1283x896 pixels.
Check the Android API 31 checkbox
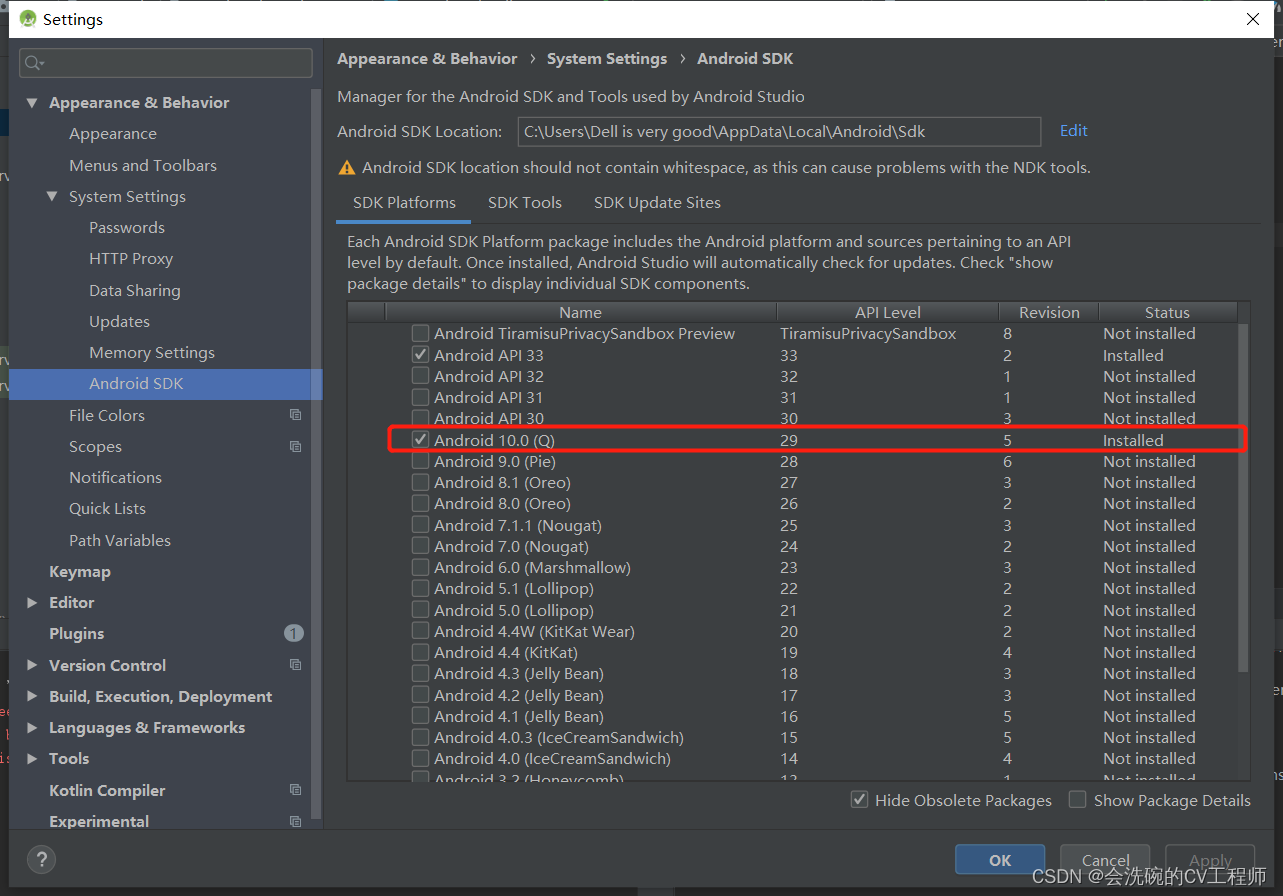(x=421, y=397)
